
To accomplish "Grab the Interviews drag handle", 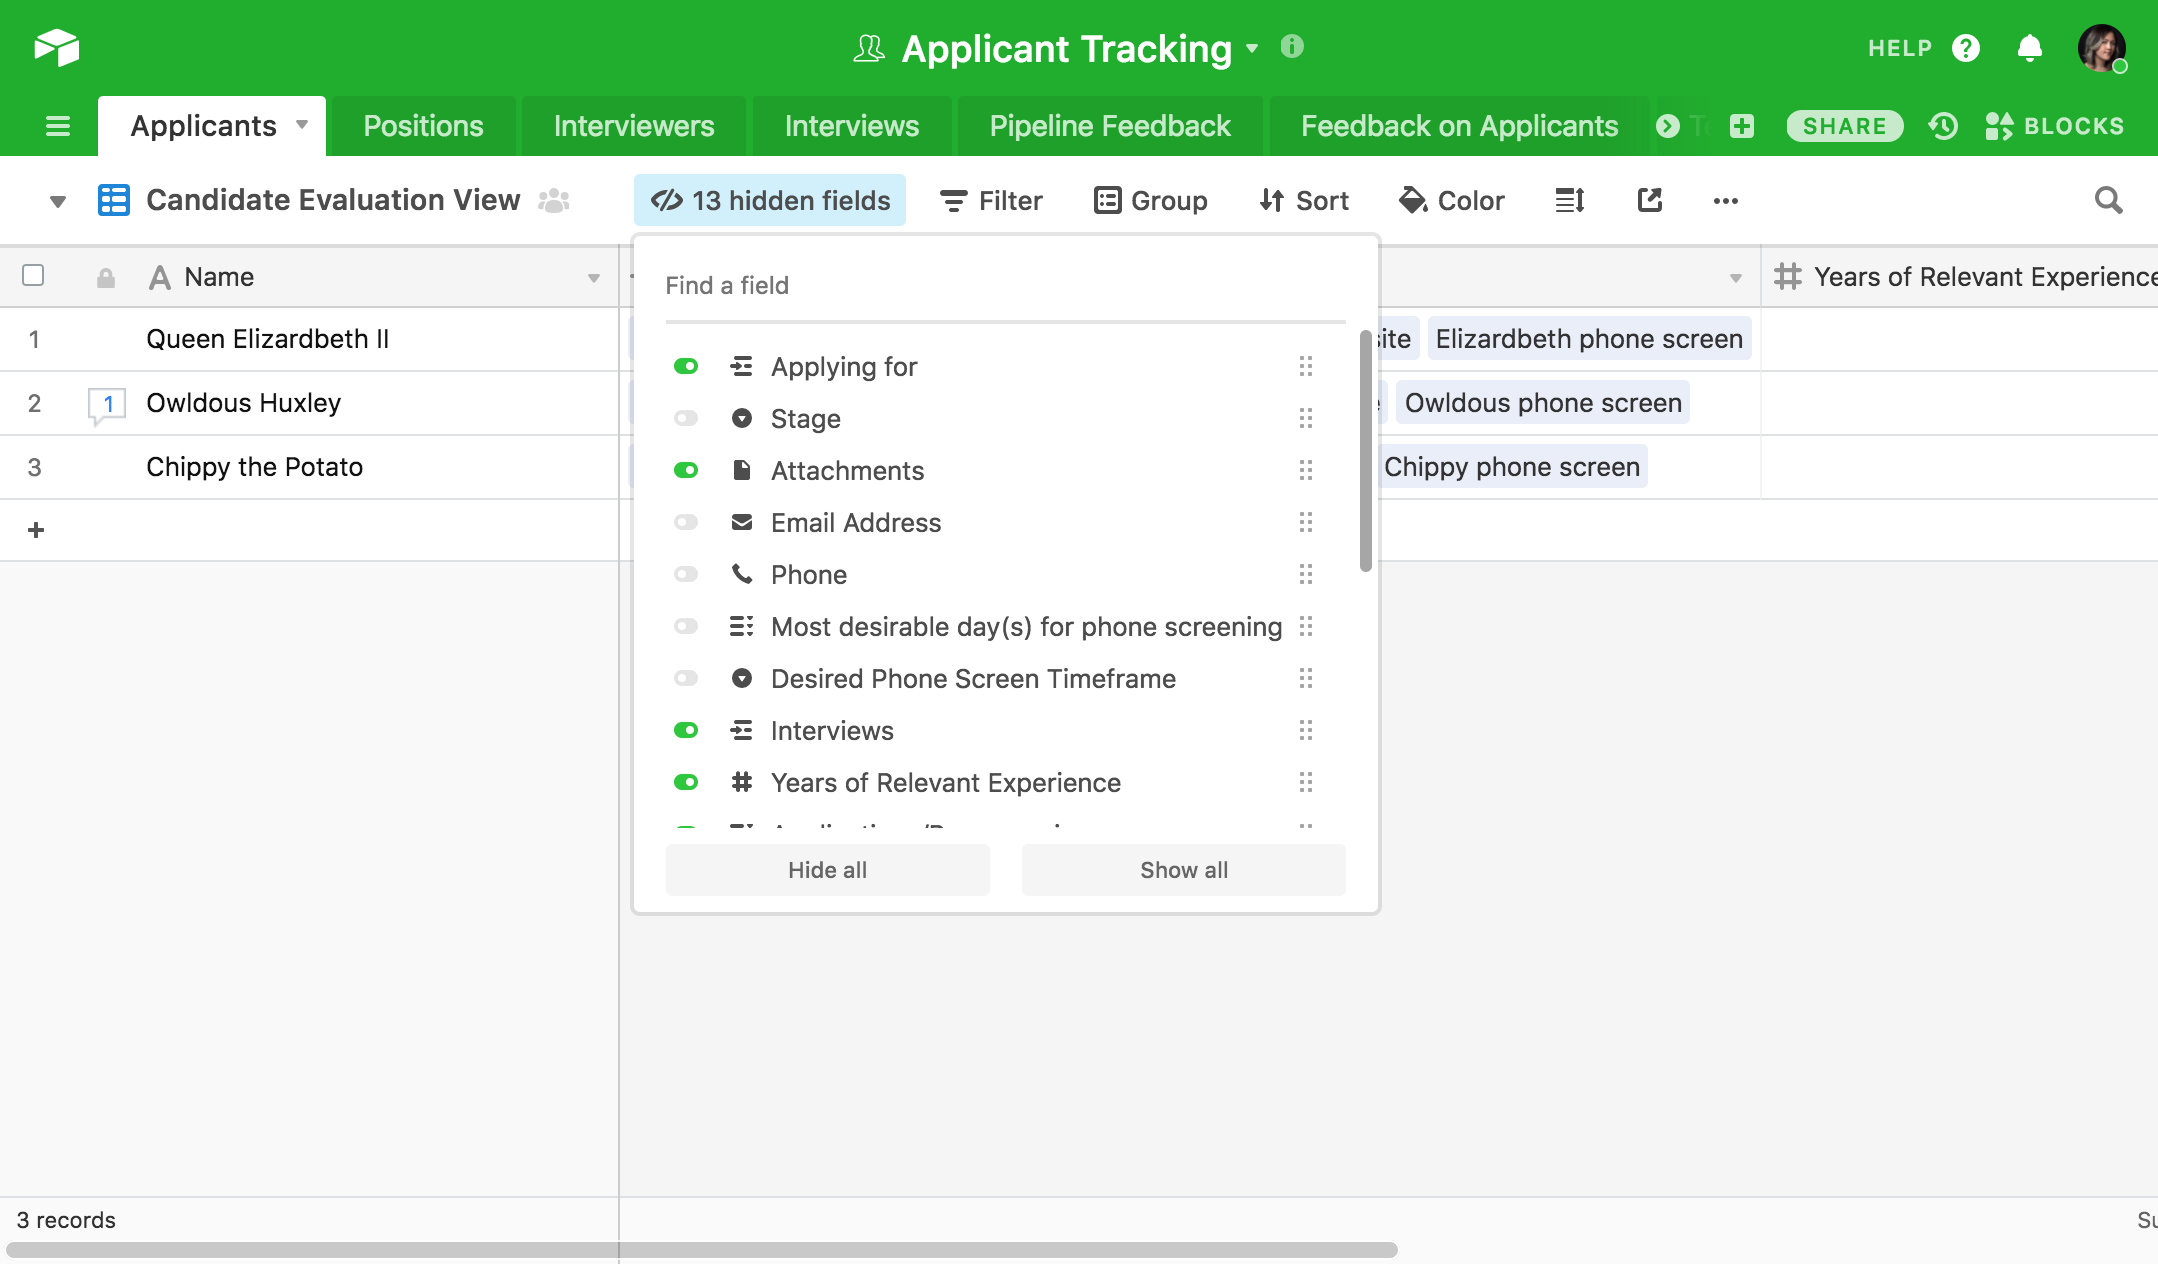I will 1306,730.
